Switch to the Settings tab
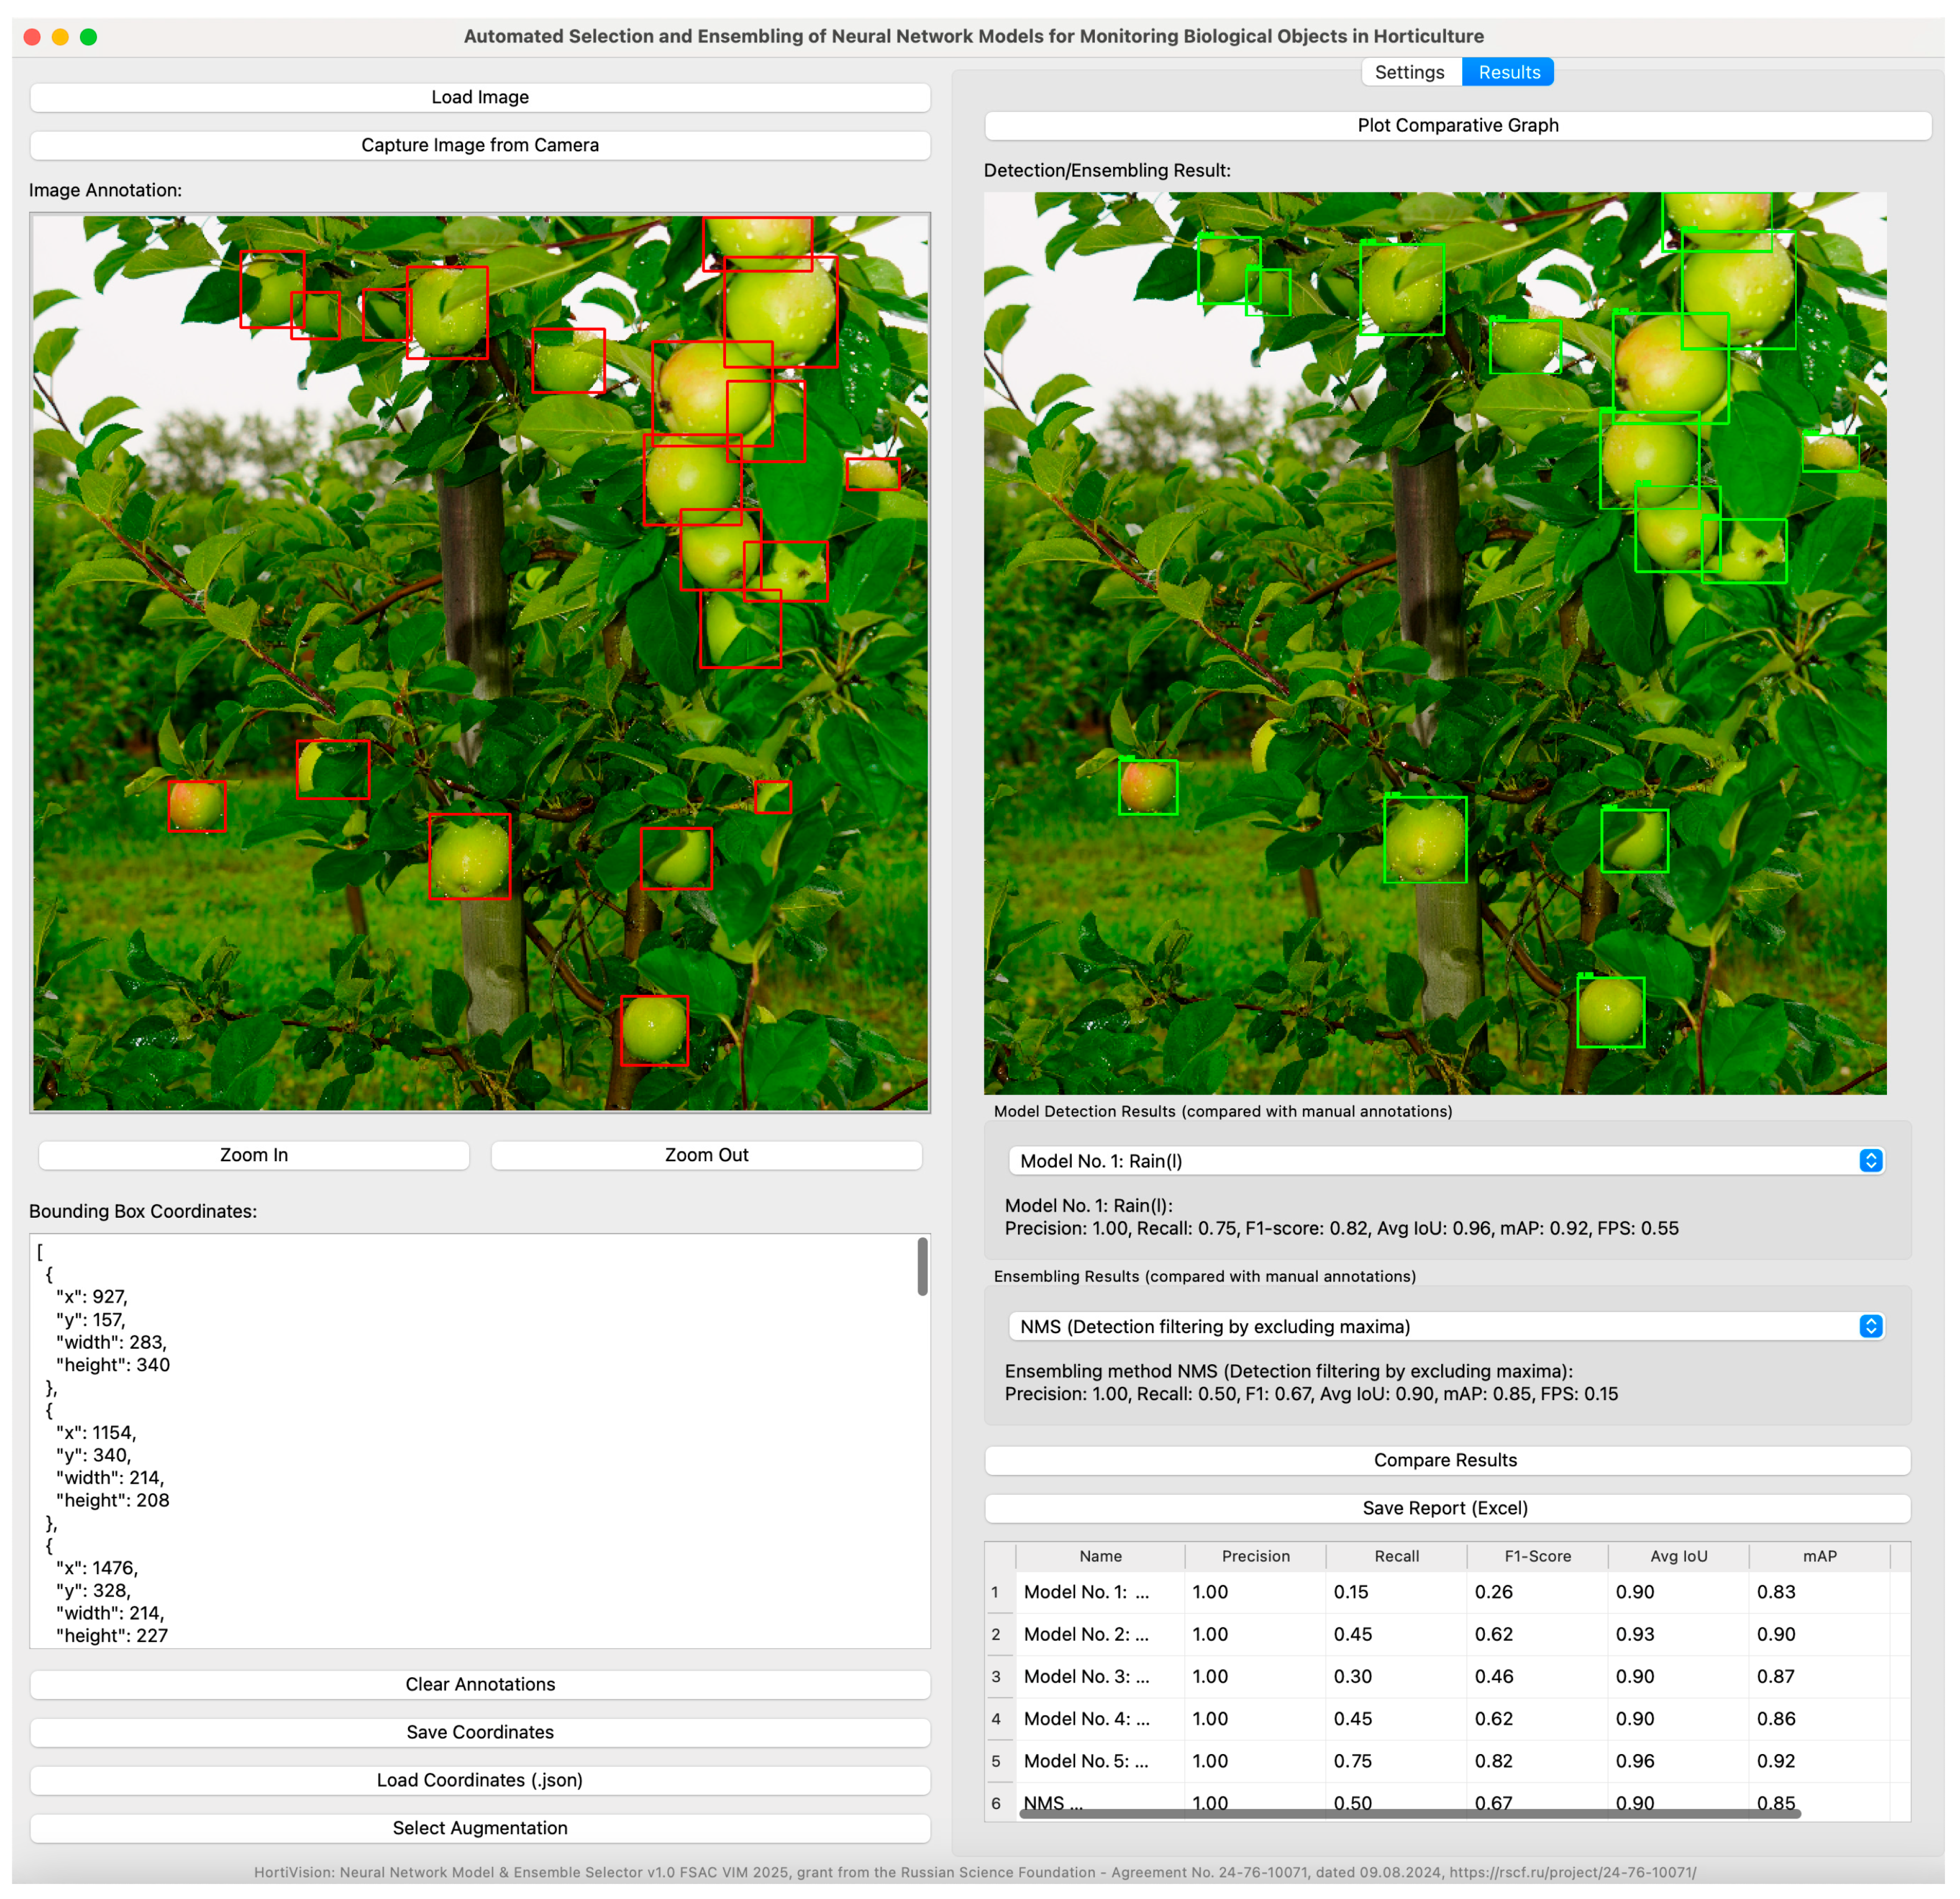The height and width of the screenshot is (1899, 1960). [1410, 72]
